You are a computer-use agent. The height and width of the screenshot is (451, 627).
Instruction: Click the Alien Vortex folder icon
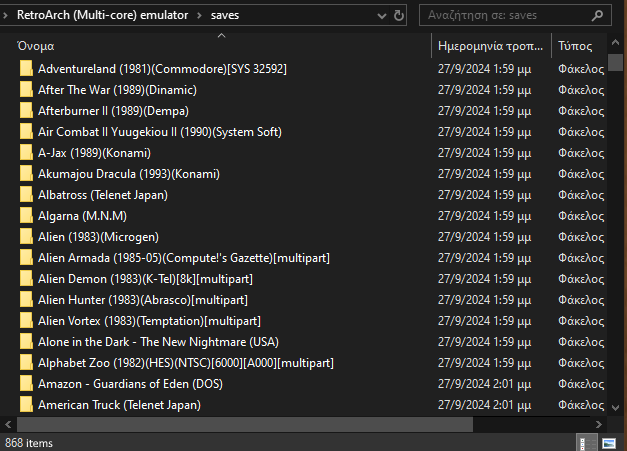26,321
